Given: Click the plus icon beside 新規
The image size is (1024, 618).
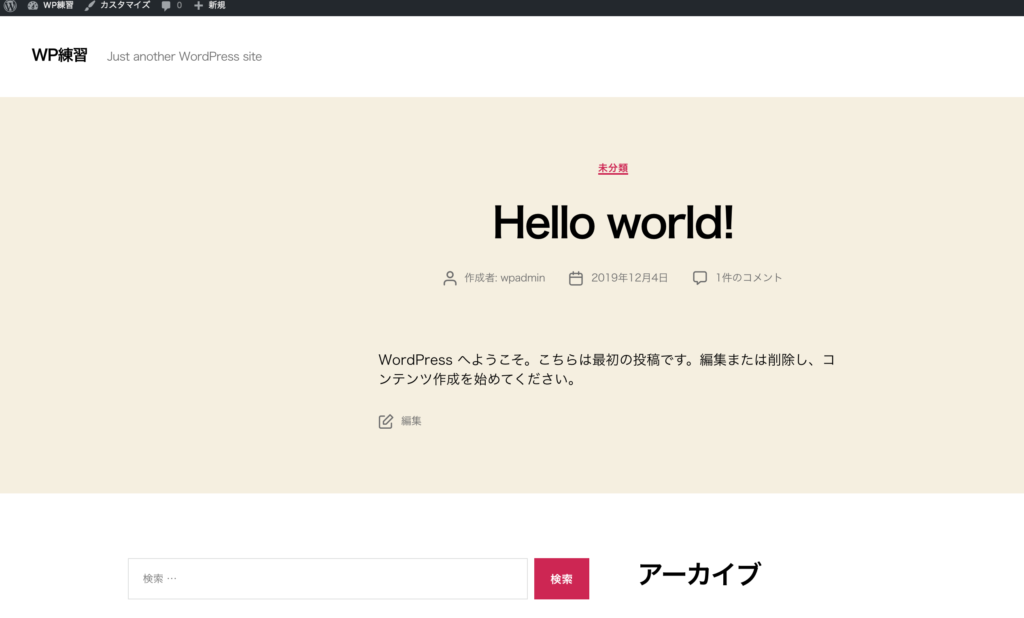Looking at the screenshot, I should point(199,6).
